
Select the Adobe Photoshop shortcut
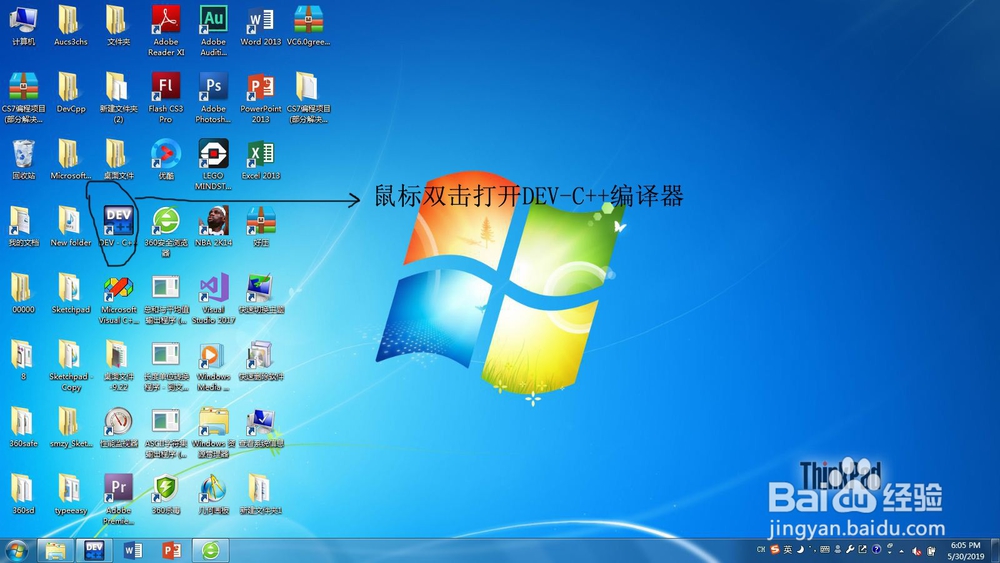tap(213, 98)
